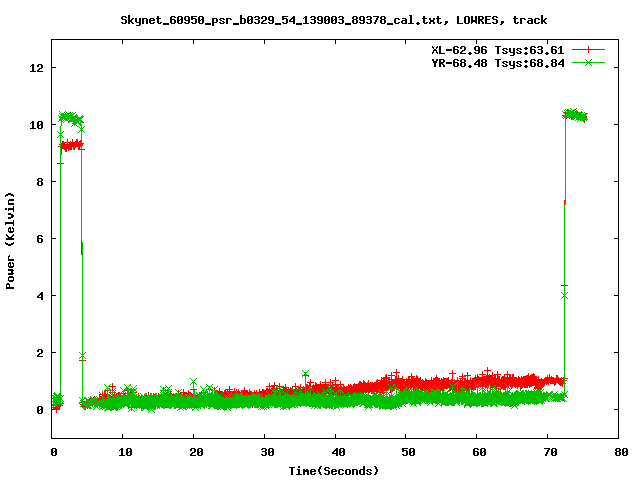Click the y-axis tick label 6
Screen dimensions: 640x480
click(x=41, y=239)
